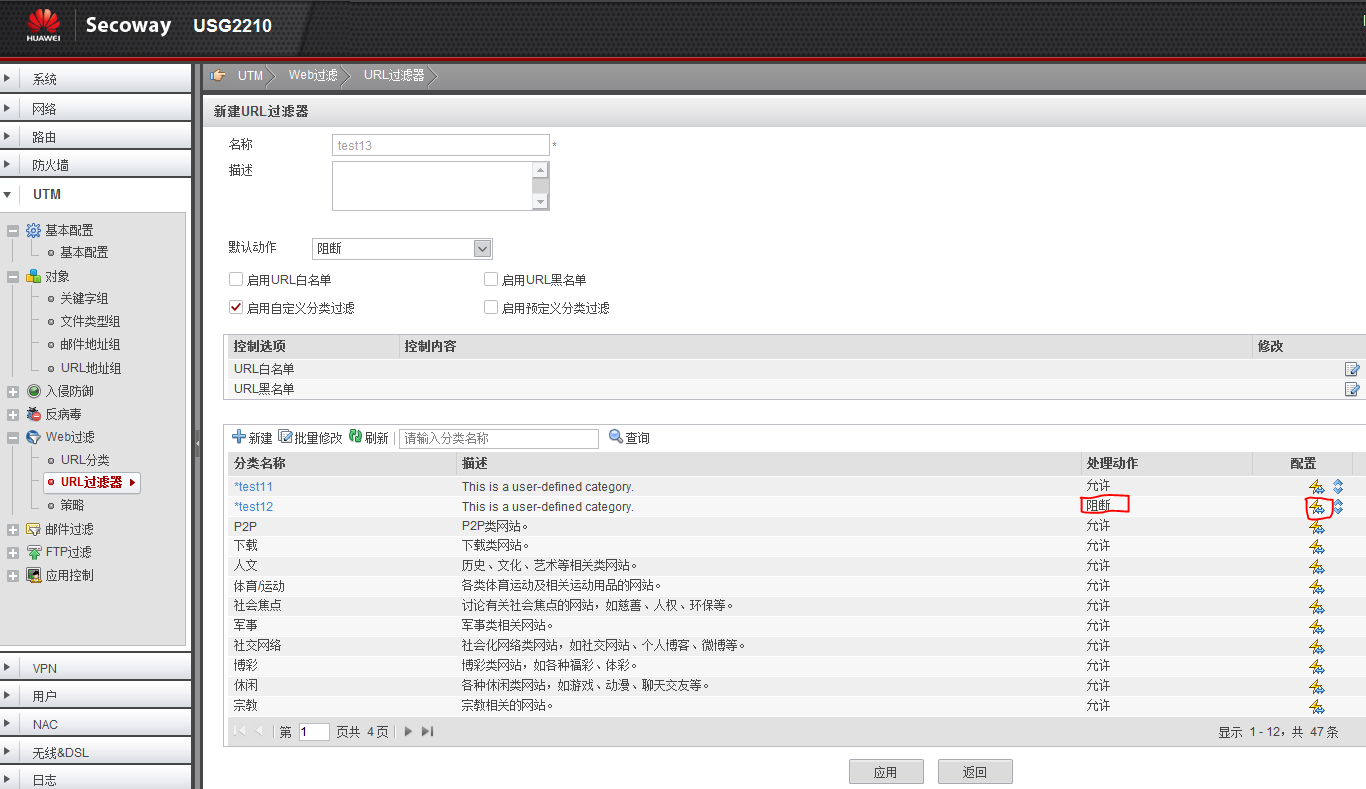Expand the 邮件过滤 tree node

tap(13, 530)
